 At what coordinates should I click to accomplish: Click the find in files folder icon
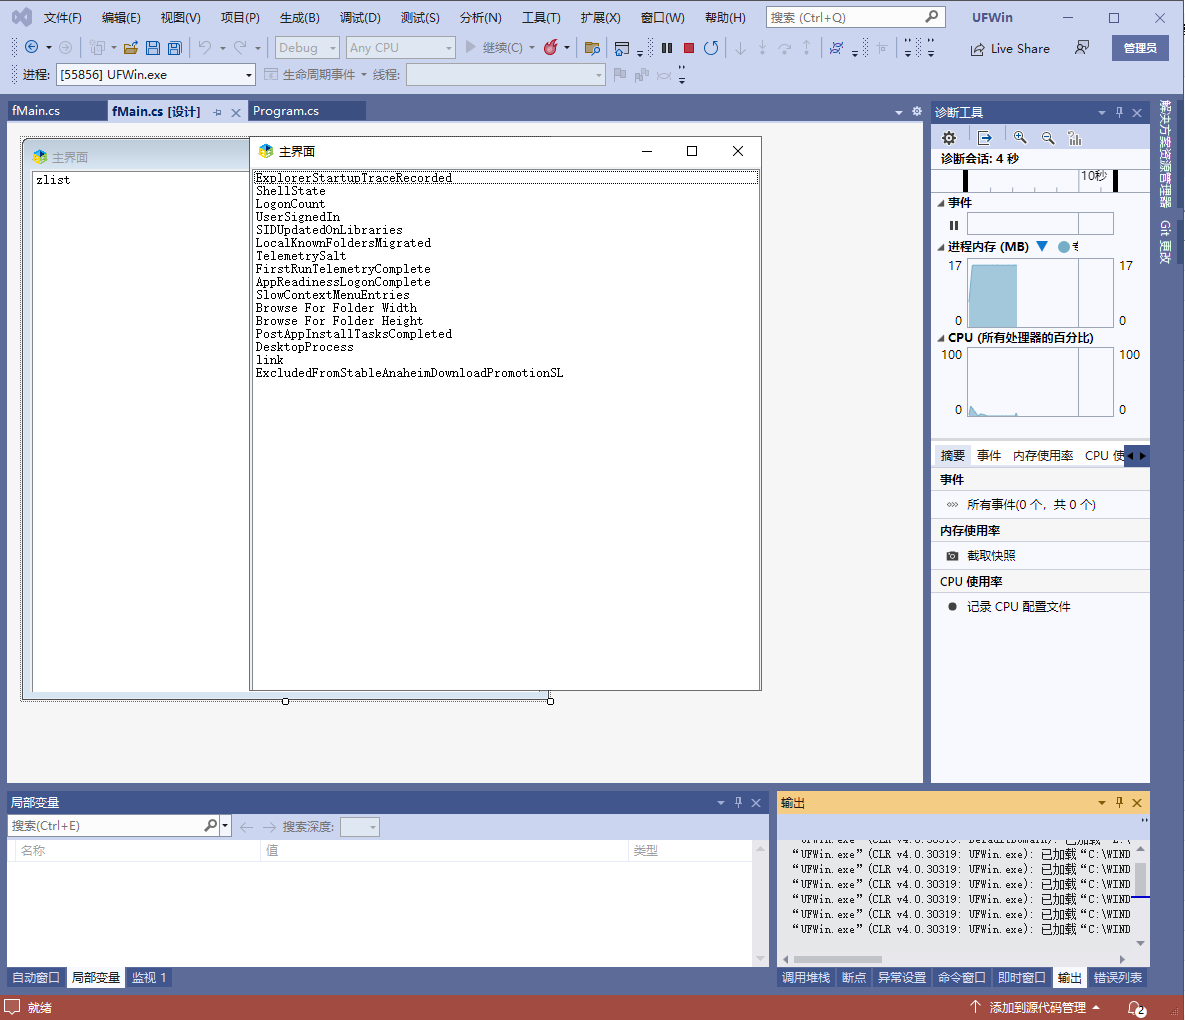point(592,48)
